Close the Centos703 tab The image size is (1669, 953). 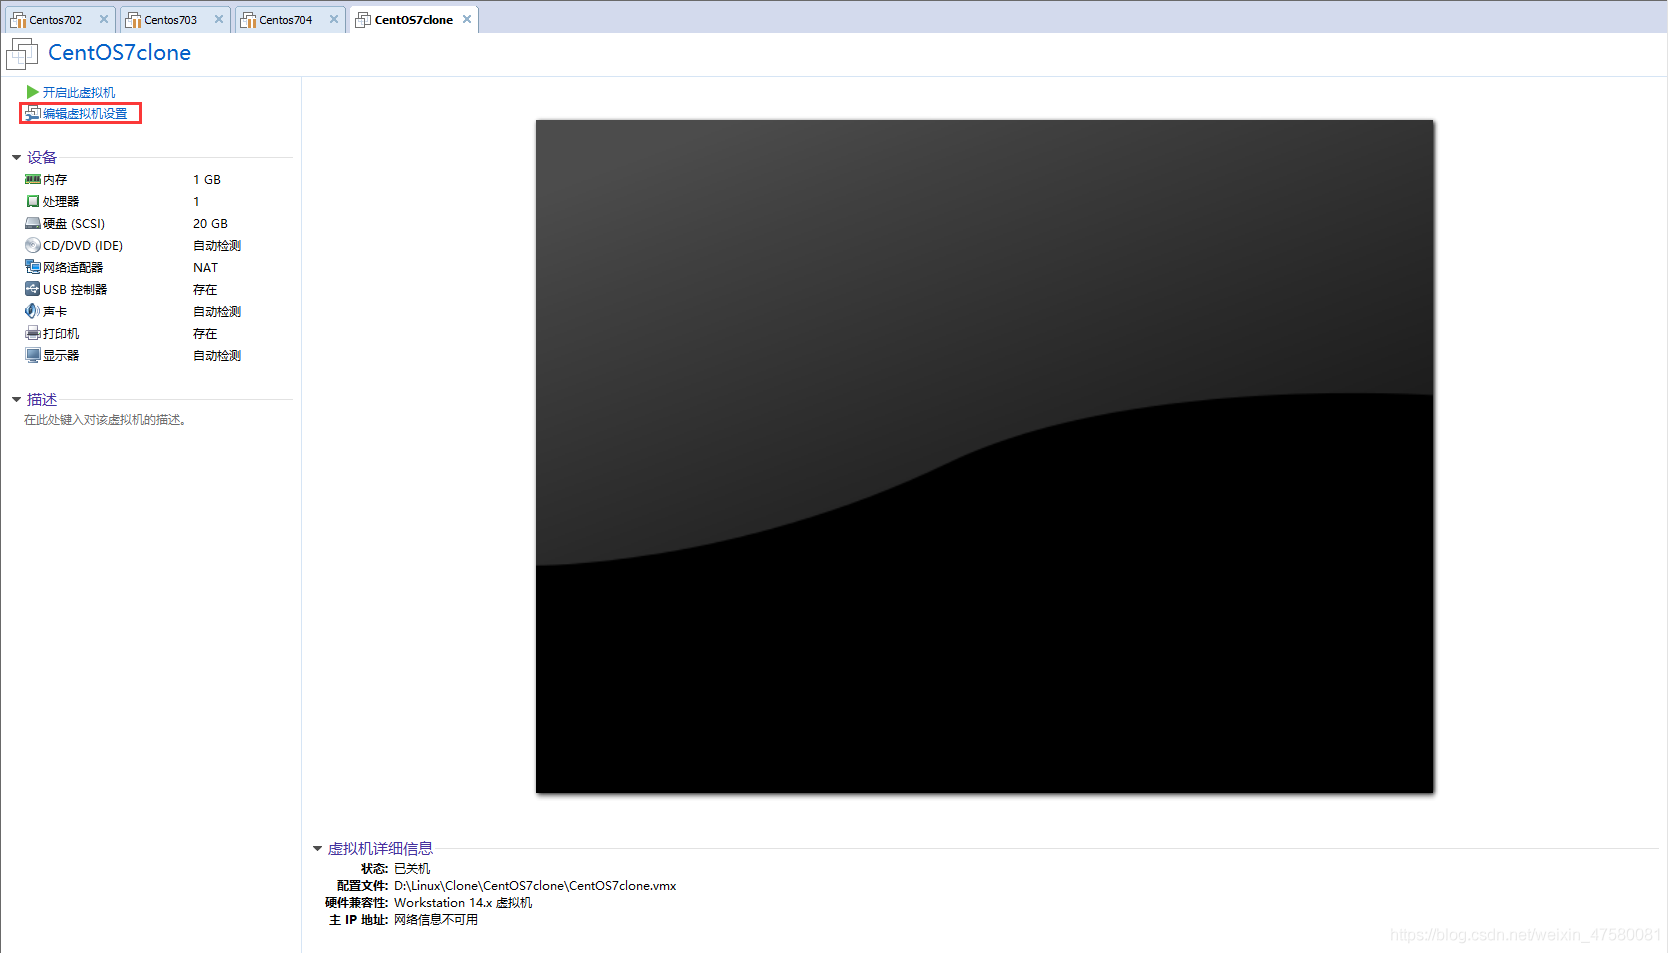(x=219, y=19)
